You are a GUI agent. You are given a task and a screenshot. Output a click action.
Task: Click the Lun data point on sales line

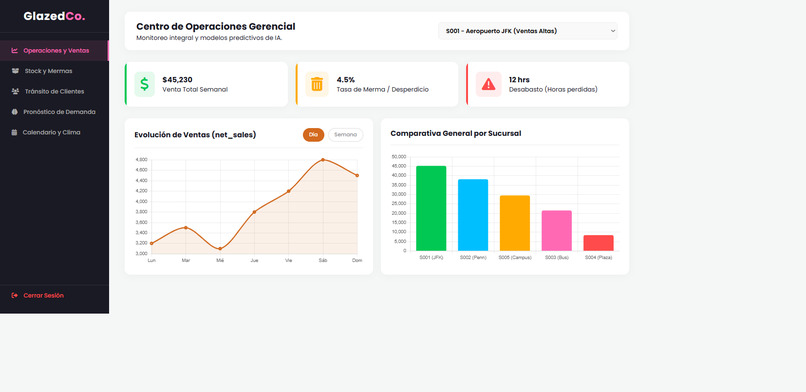click(152, 243)
